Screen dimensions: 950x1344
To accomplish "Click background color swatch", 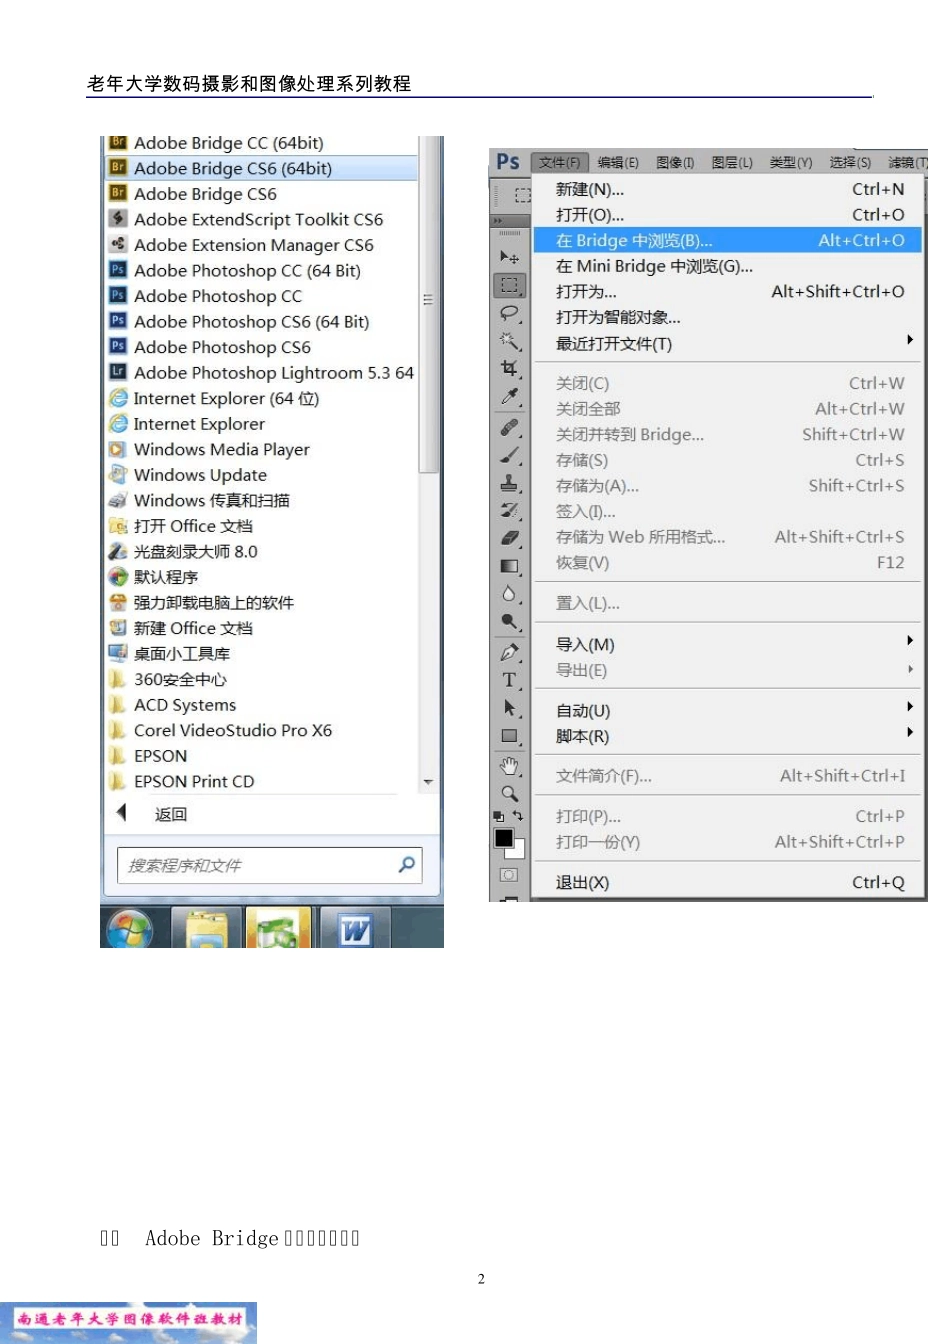I will click(517, 852).
